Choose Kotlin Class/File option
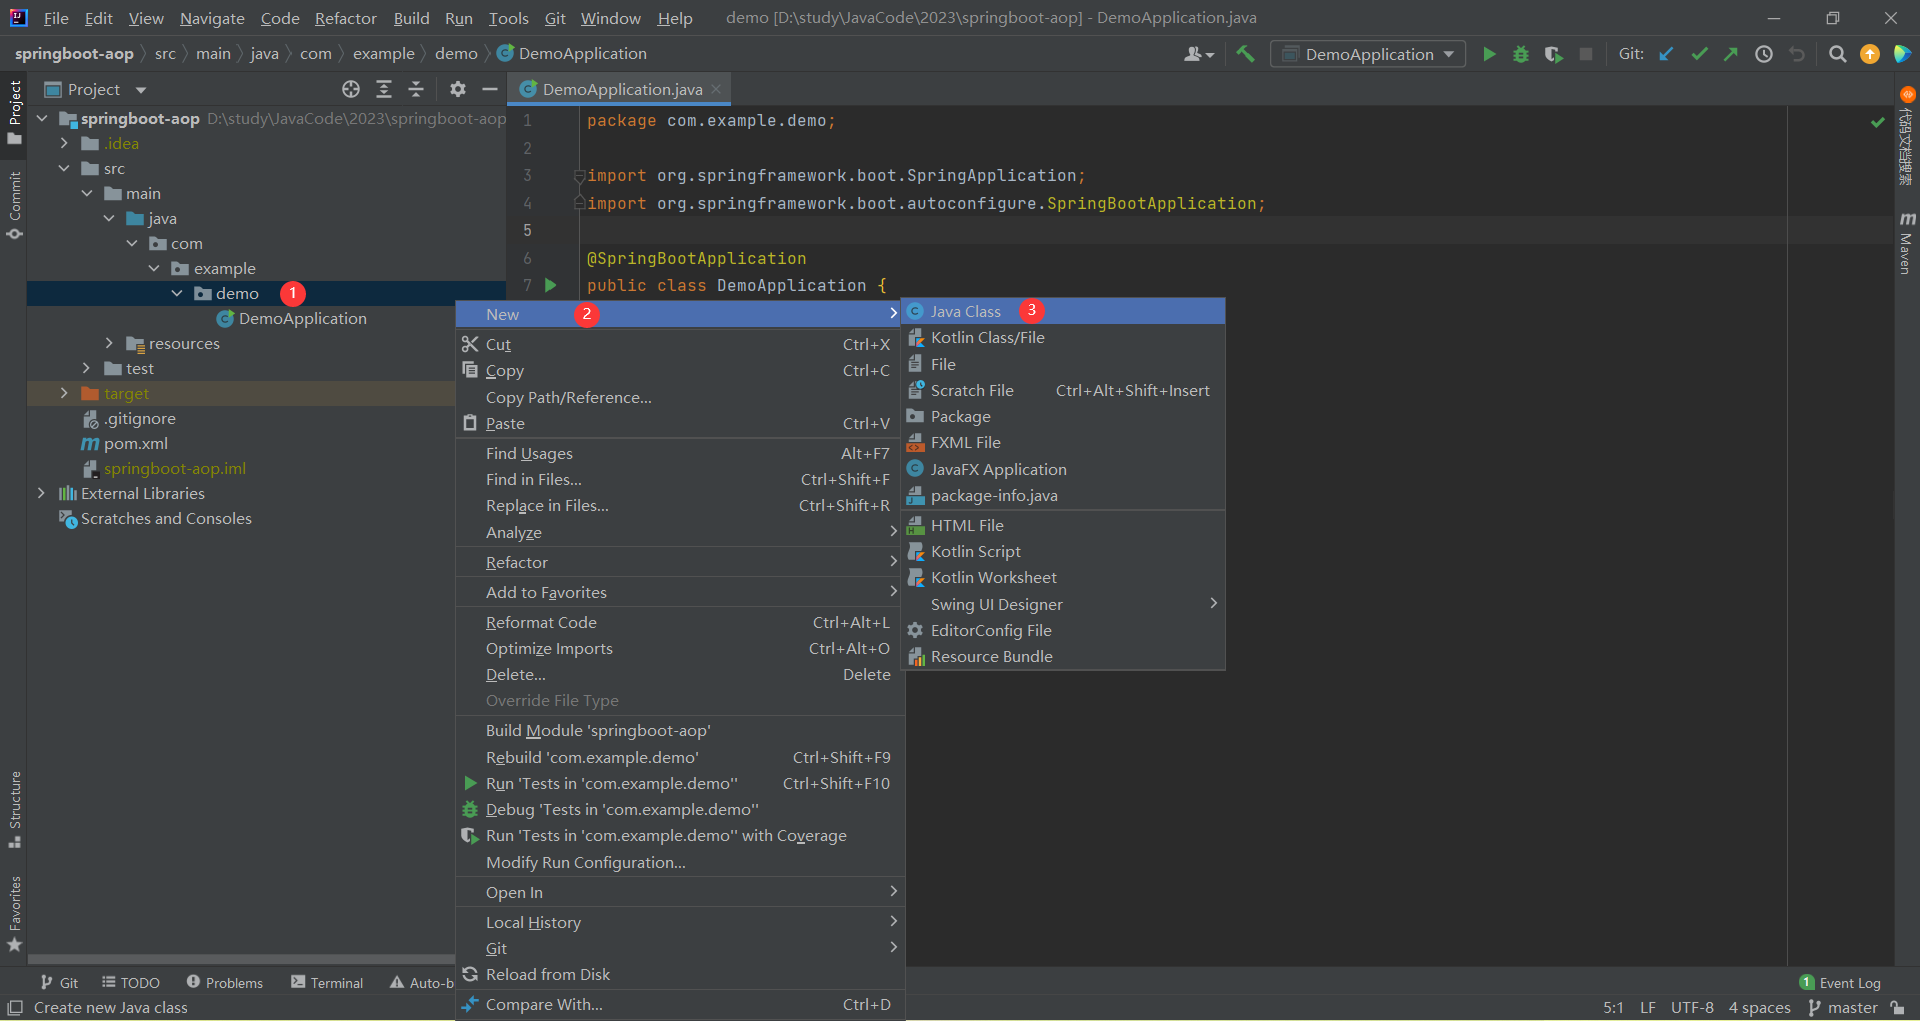Screen dimensions: 1920x1021 pyautogui.click(x=1063, y=337)
